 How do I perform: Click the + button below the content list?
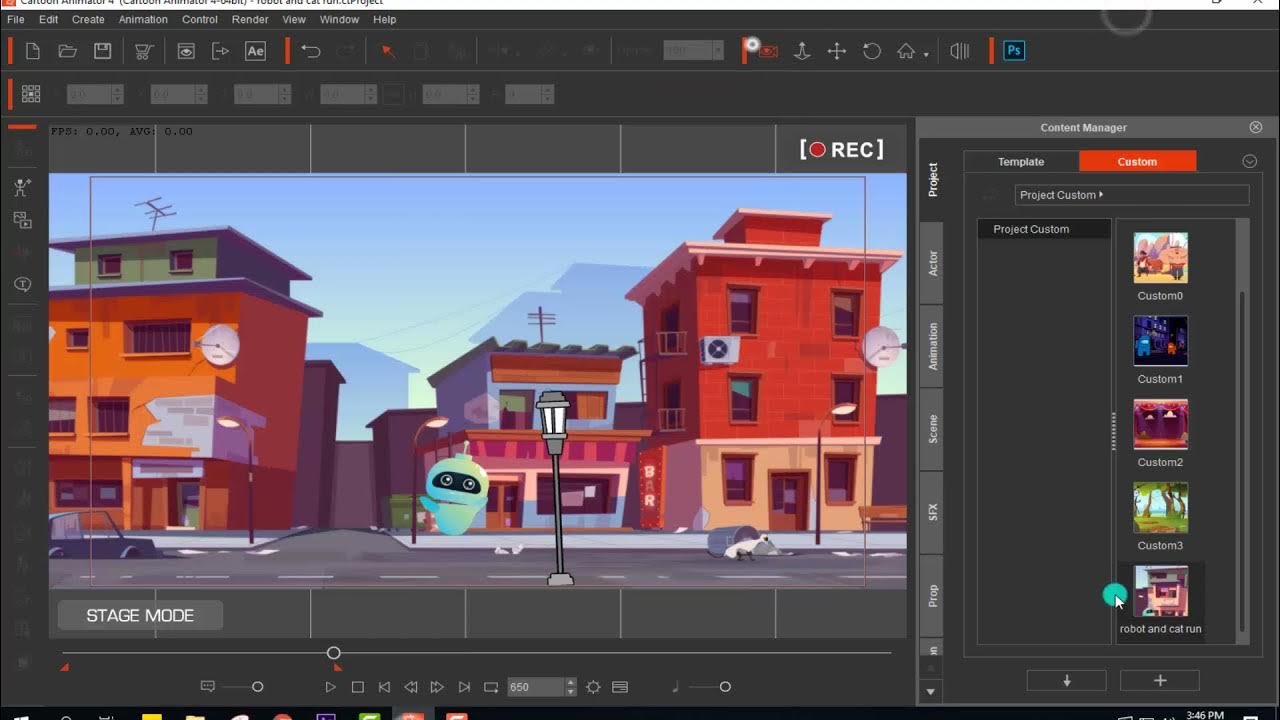pos(1159,679)
